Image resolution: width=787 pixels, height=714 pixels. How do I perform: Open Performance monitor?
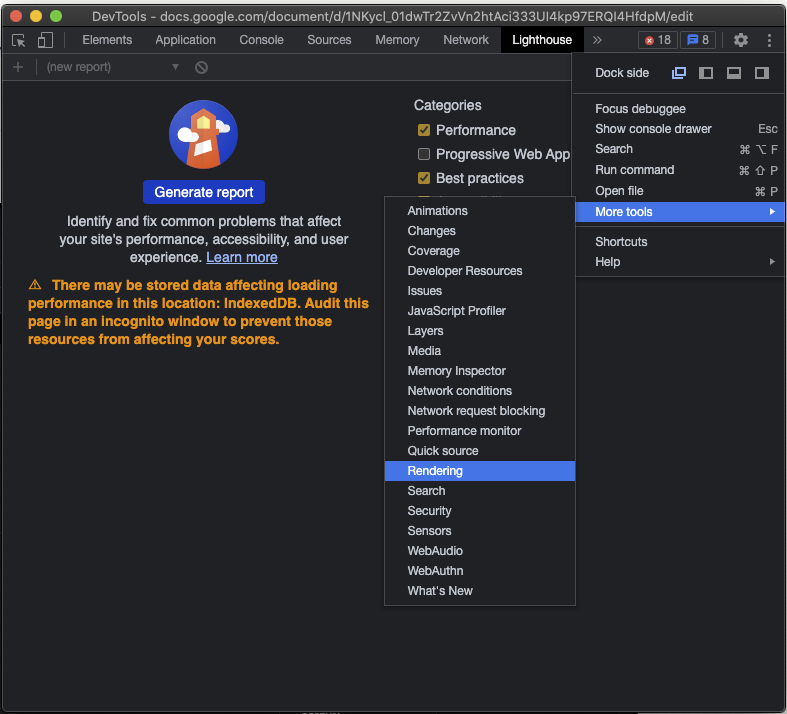tap(480, 431)
